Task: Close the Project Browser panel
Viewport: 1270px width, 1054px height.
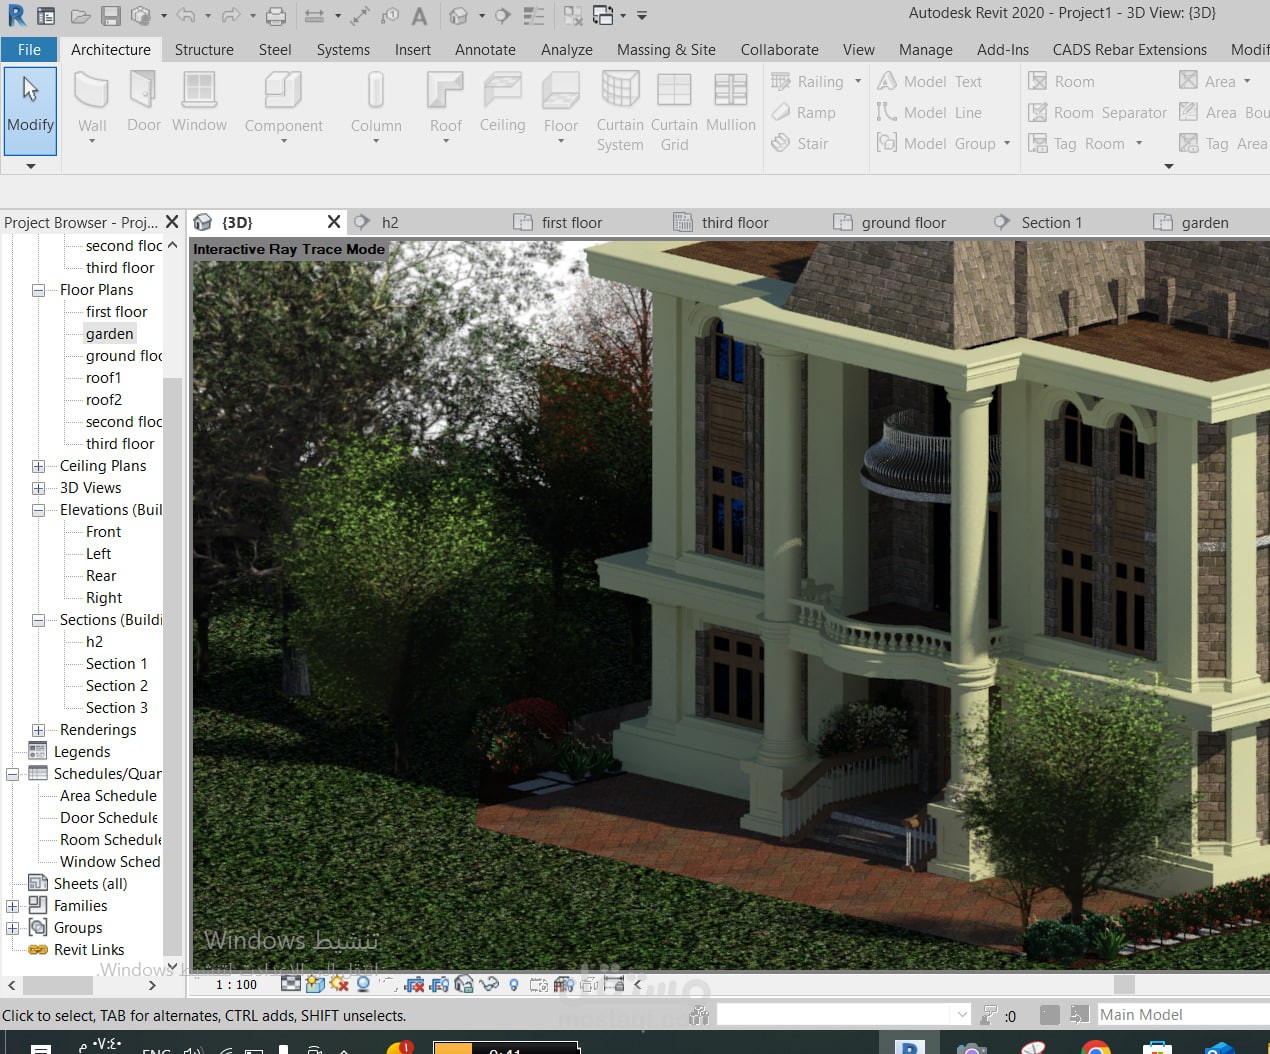Action: 172,222
